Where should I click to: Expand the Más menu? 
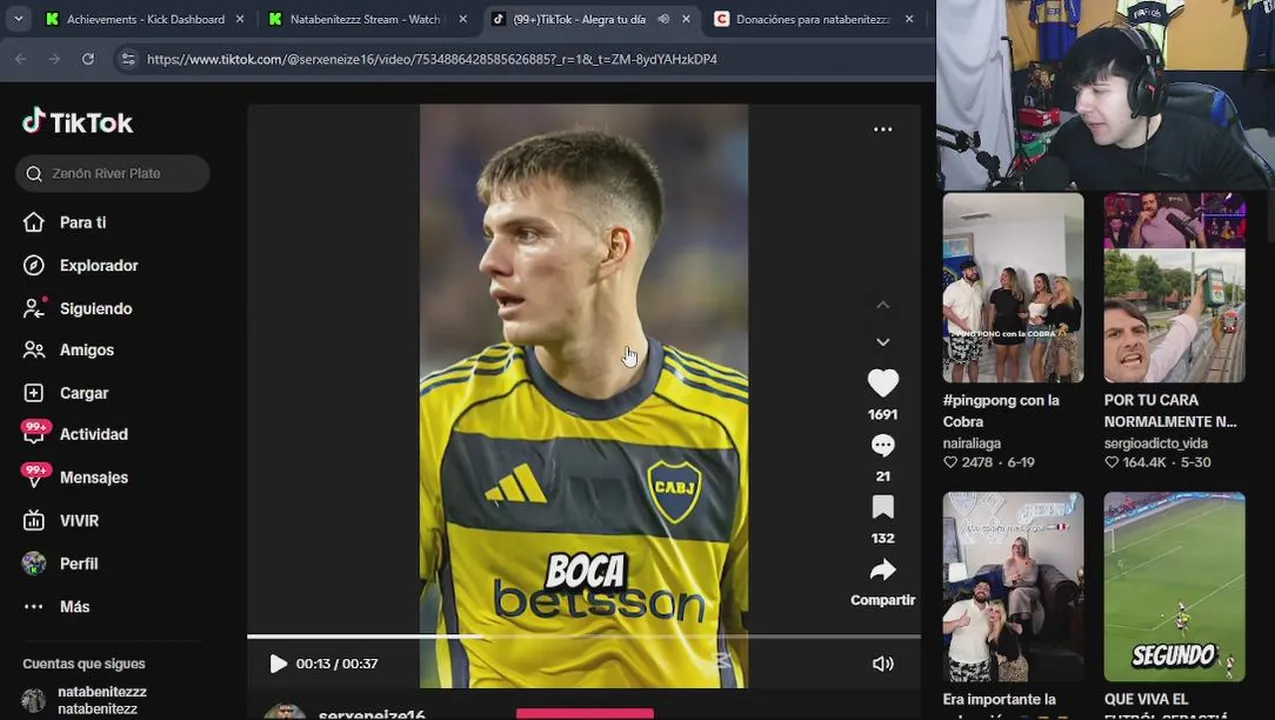[57, 606]
